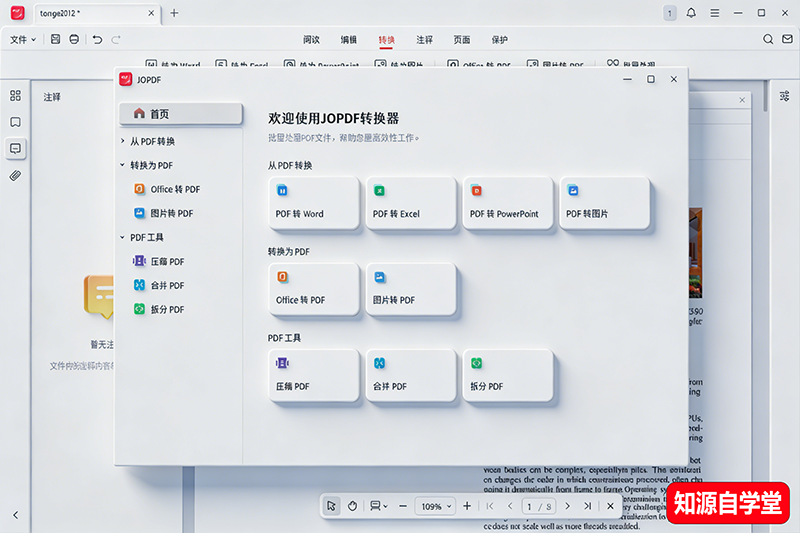Open the 合并 PDF card
The height and width of the screenshot is (533, 800).
click(411, 375)
